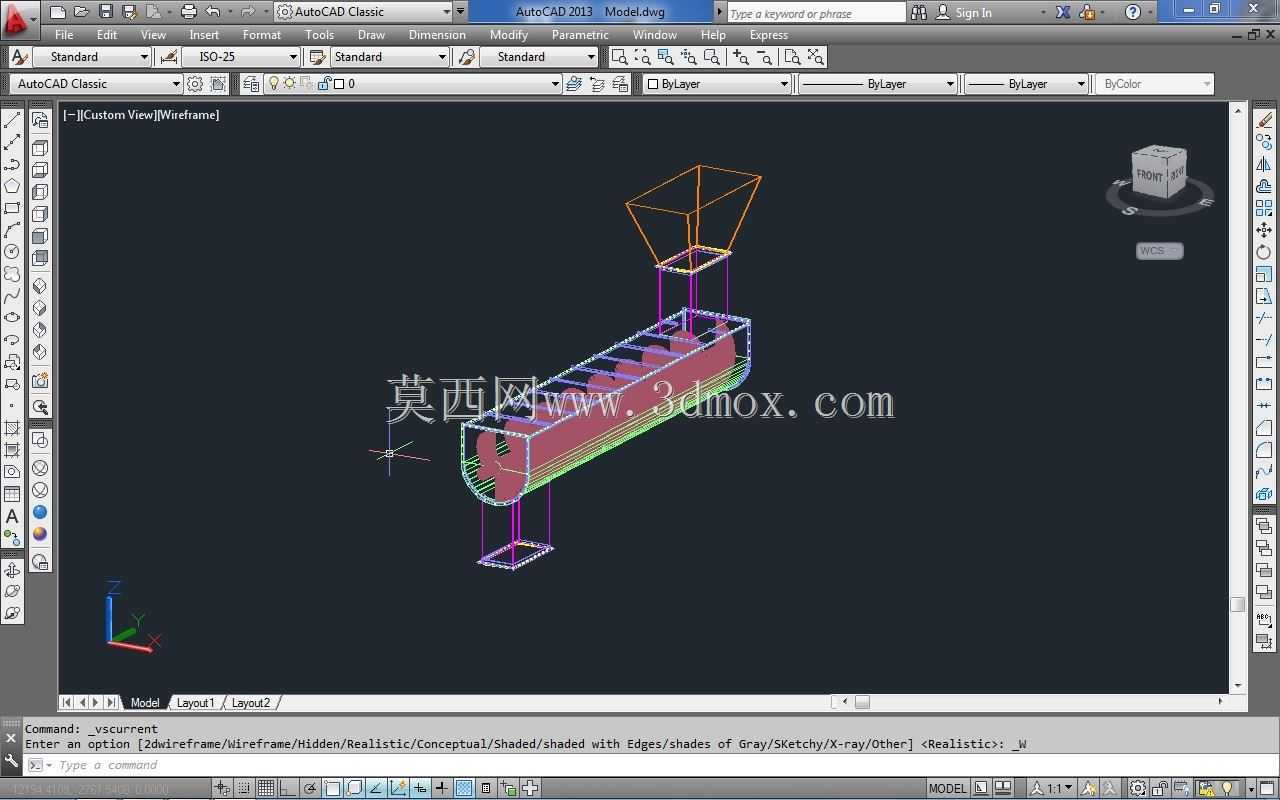Image resolution: width=1280 pixels, height=800 pixels.
Task: Click the FRONT face of the ViewCube
Action: point(1149,176)
